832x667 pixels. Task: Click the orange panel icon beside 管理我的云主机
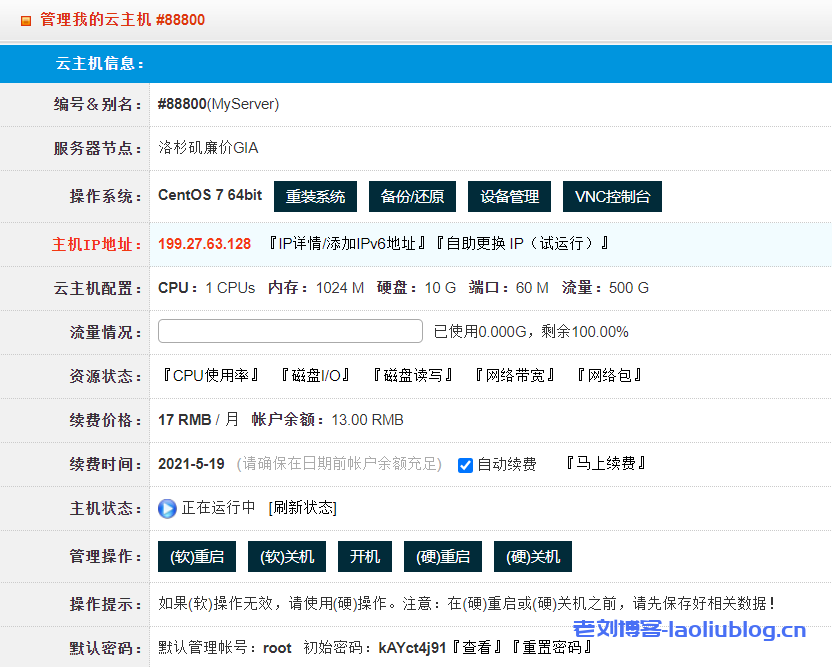point(25,18)
